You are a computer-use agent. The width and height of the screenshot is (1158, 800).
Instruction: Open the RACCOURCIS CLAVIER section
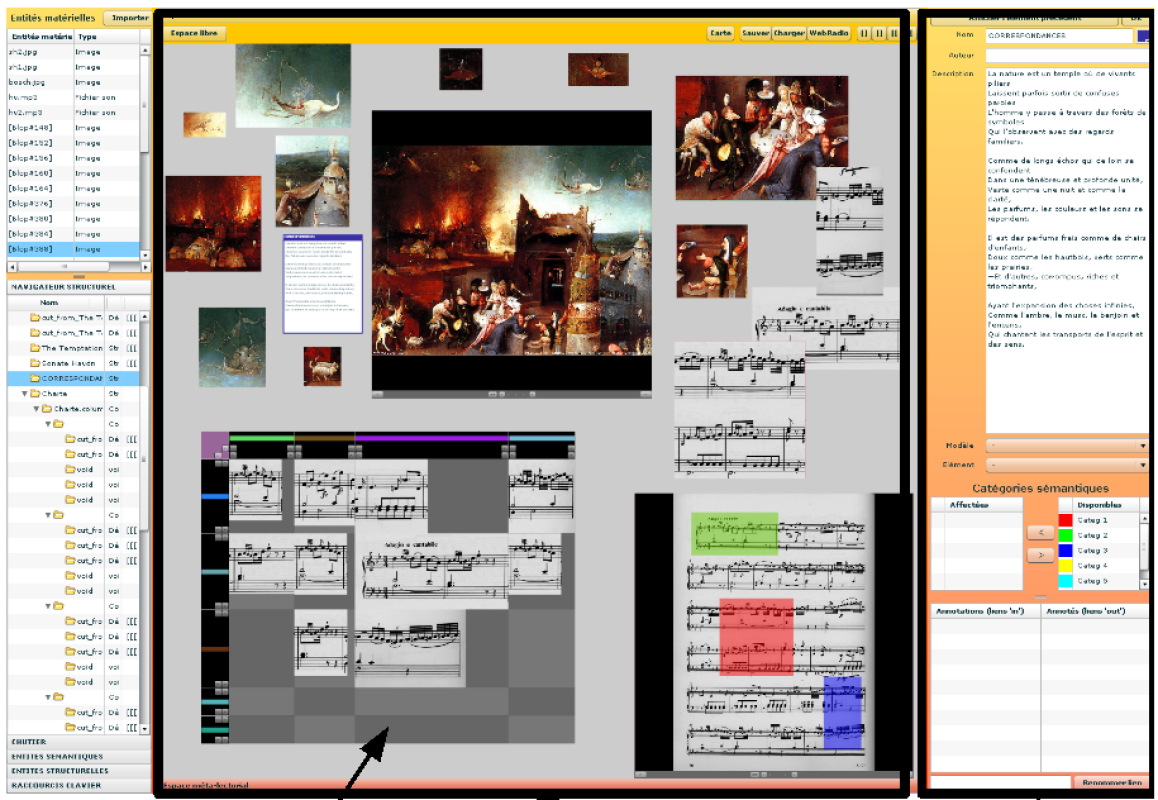[79, 785]
